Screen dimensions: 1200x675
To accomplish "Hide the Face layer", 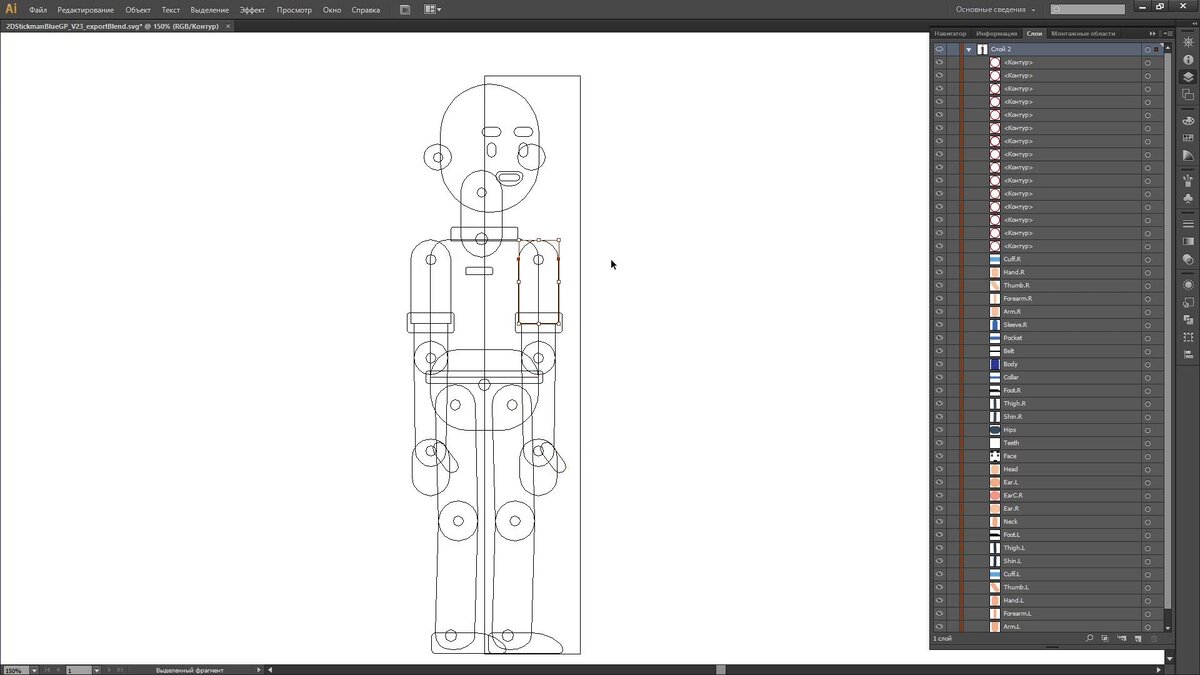I will [x=939, y=456].
